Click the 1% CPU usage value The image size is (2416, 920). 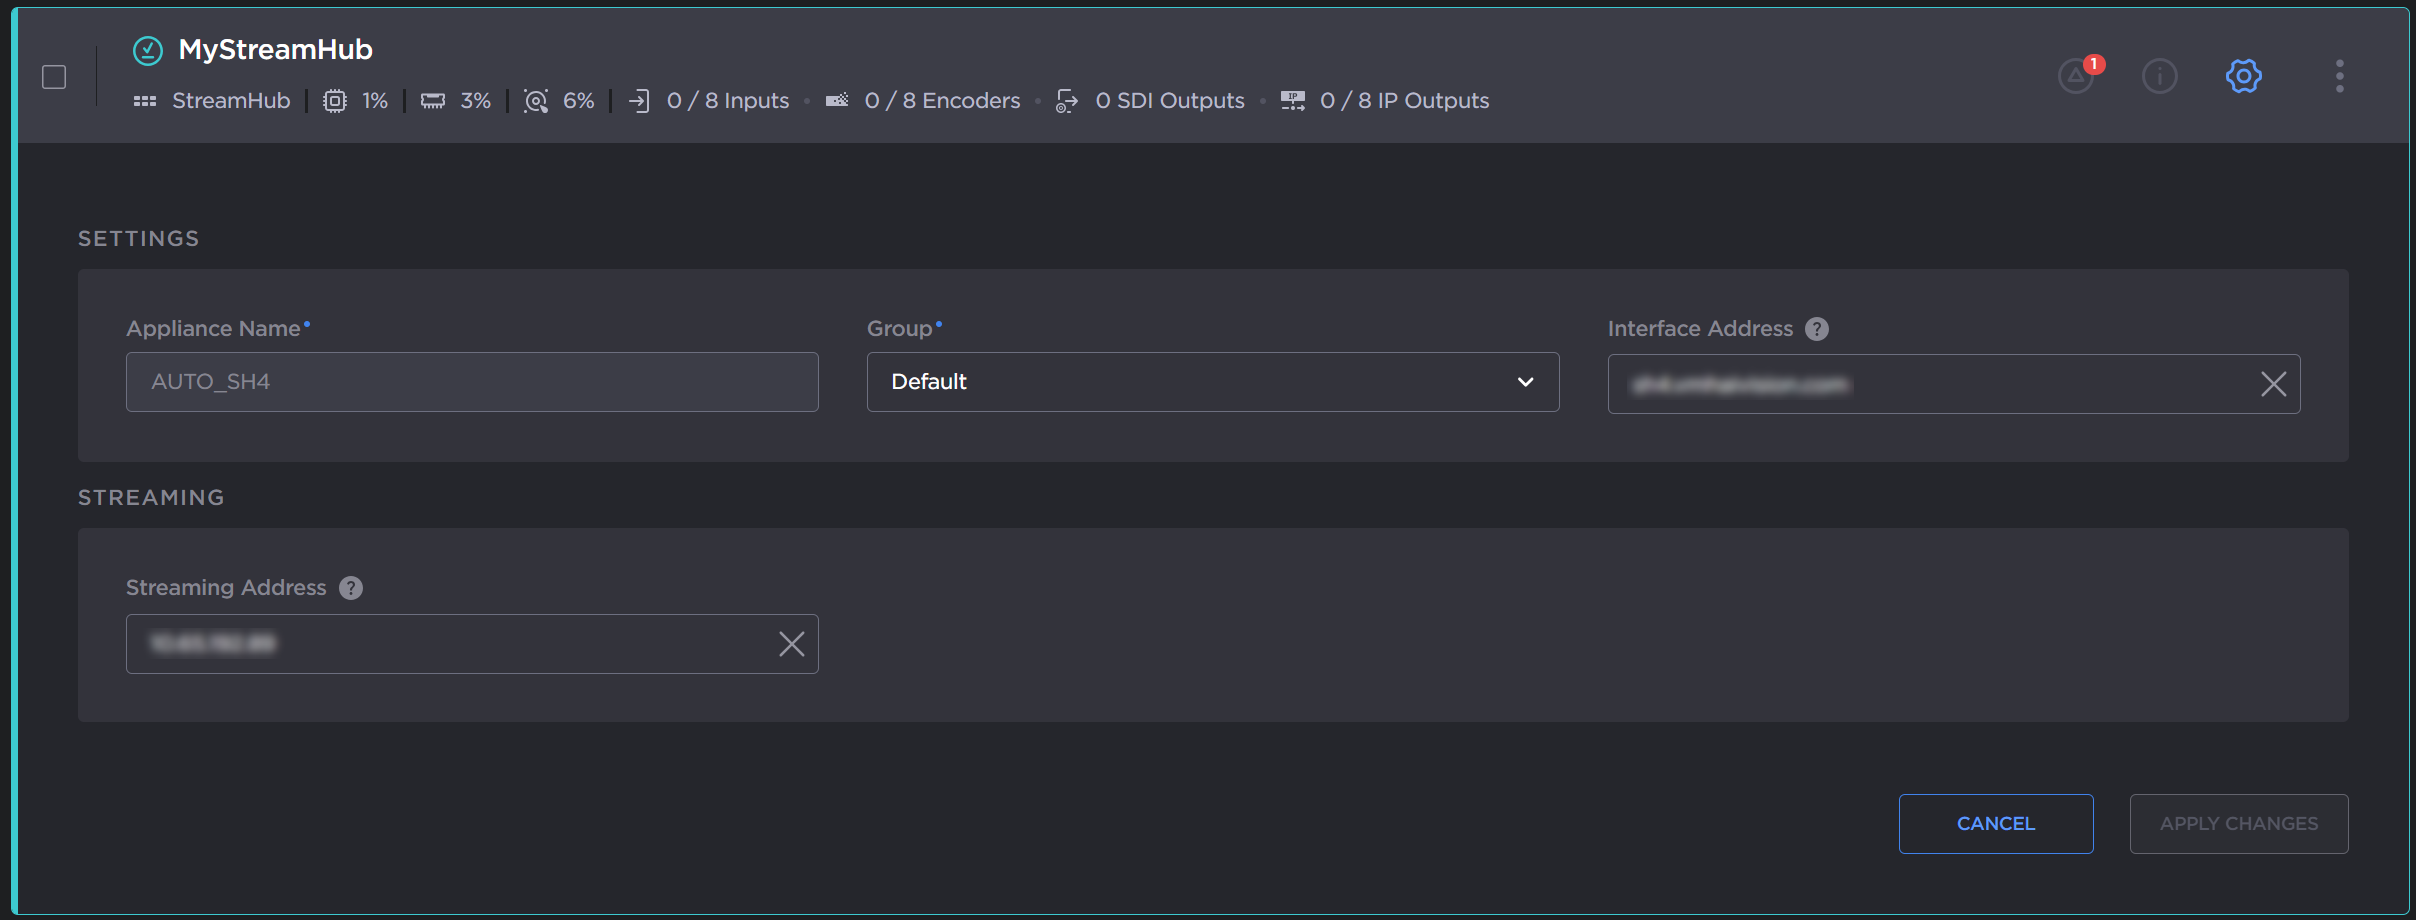tap(375, 101)
